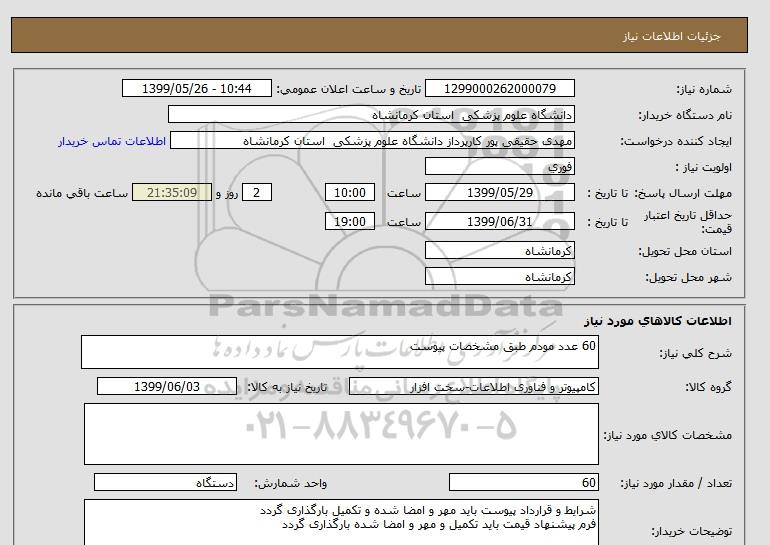The height and width of the screenshot is (545, 770).
Task: Click the label گروه کالا
Action: pos(709,387)
